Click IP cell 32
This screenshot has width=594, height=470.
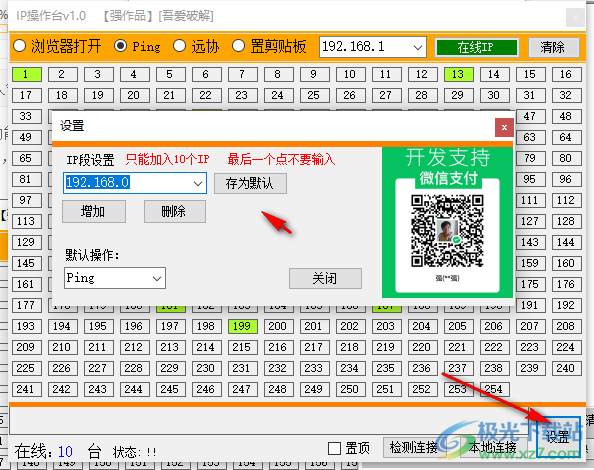pyautogui.click(x=566, y=95)
